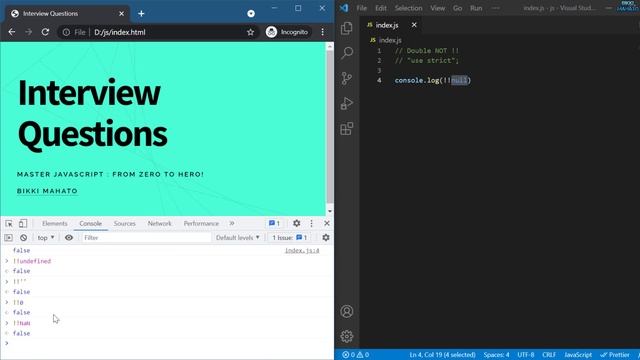View site information icon in address bar
This screenshot has width=640, height=360.
(66, 32)
